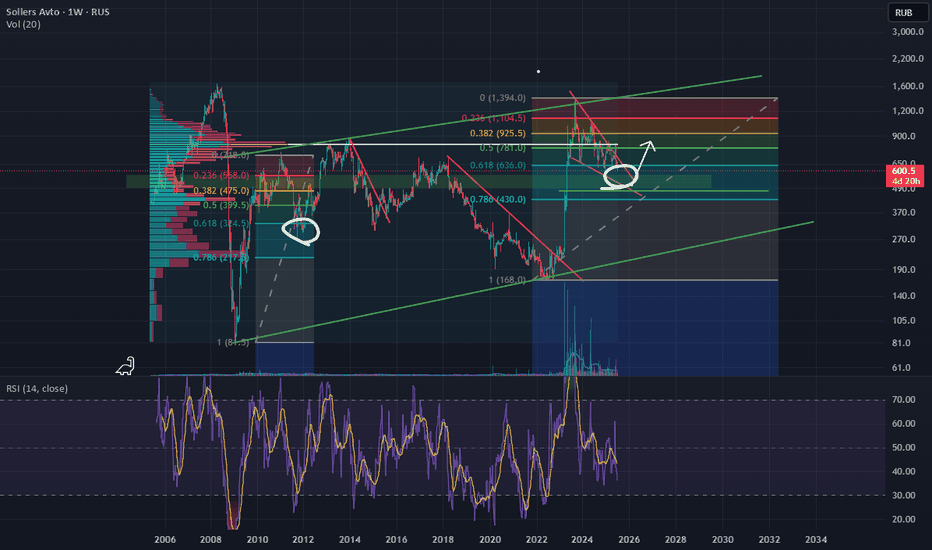This screenshot has height=550, width=932.
Task: Click the 3,000.0 price axis label
Action: [x=908, y=32]
